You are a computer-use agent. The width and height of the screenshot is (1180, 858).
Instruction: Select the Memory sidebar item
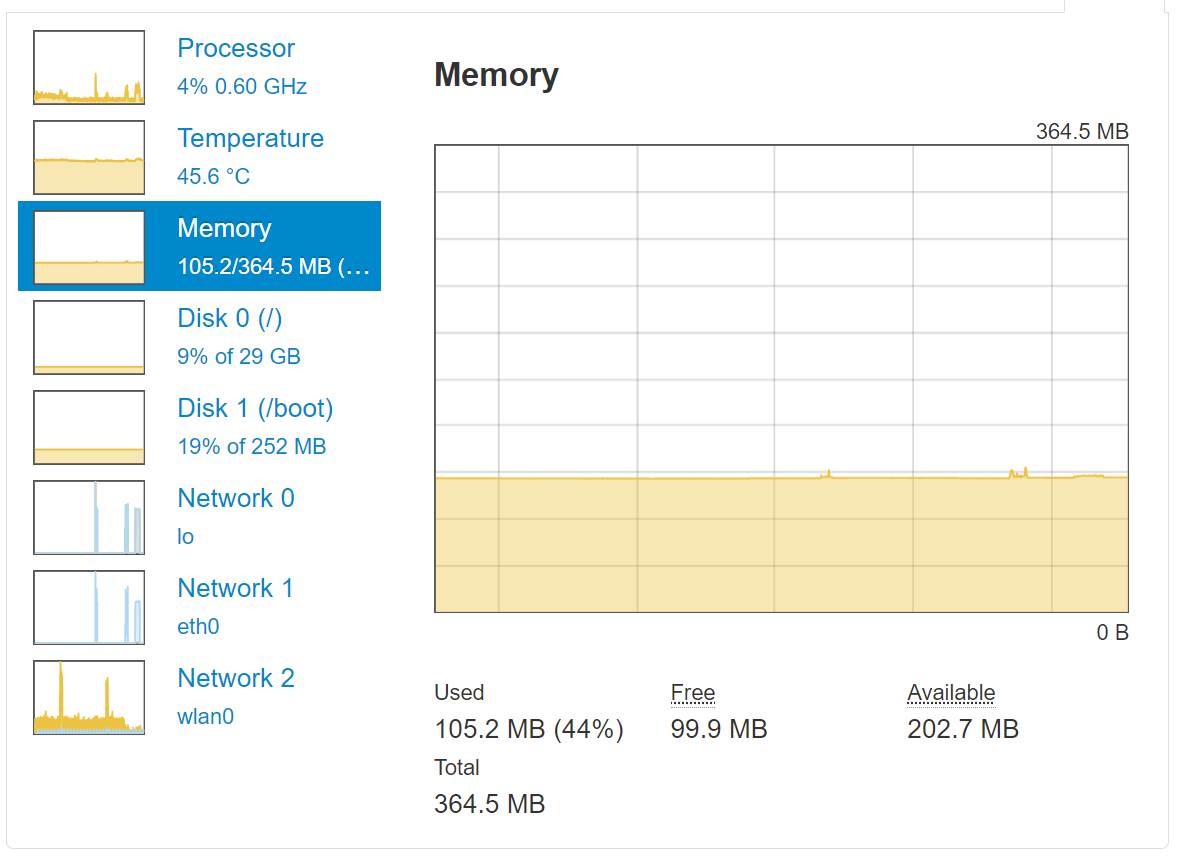[x=224, y=229]
